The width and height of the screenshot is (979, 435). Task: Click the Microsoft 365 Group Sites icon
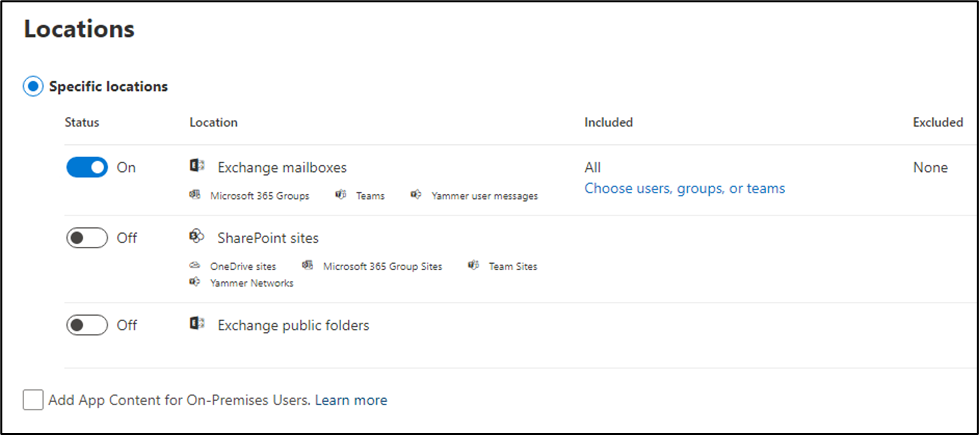307,265
